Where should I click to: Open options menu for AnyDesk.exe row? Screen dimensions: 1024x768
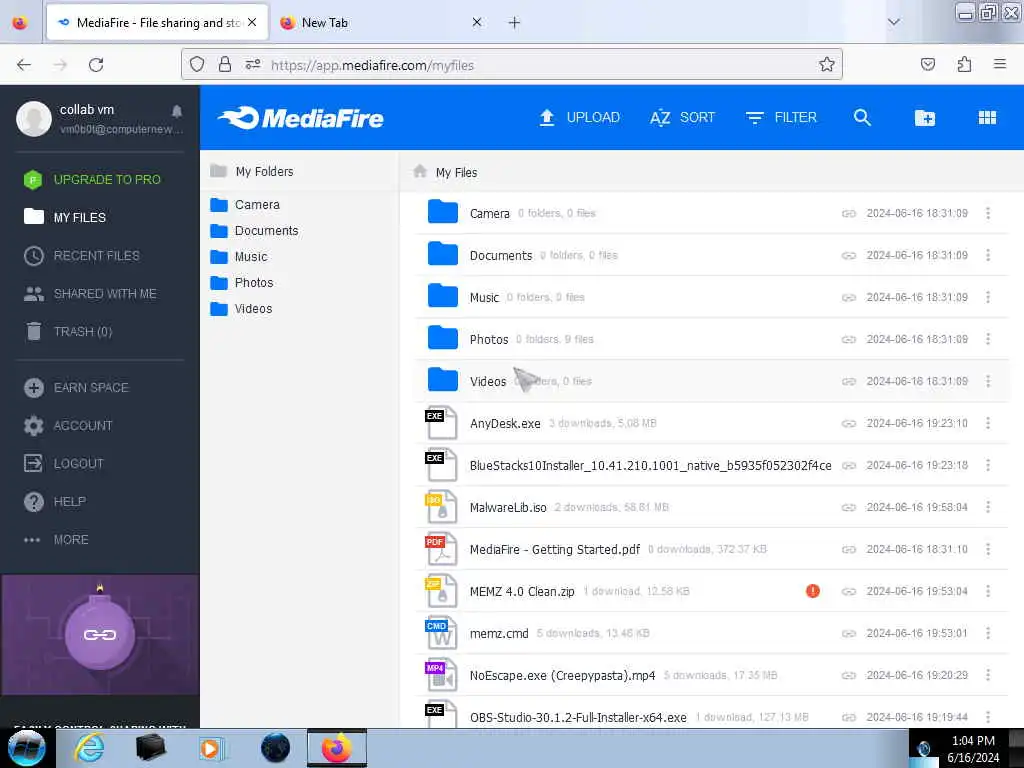click(x=988, y=423)
